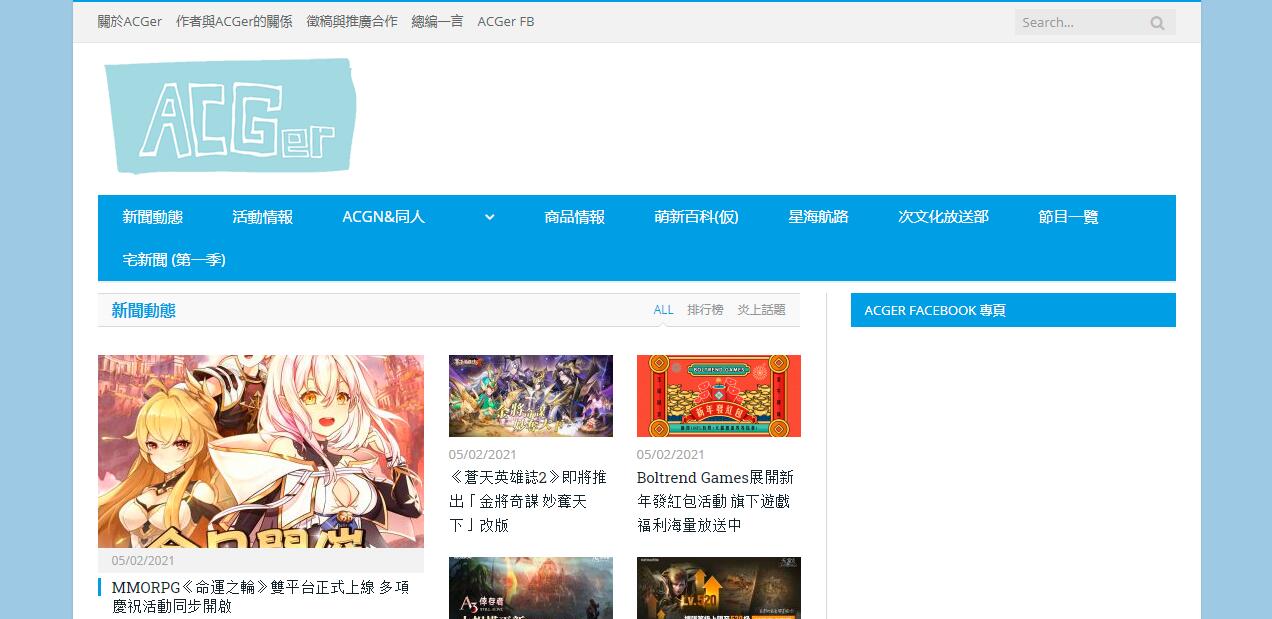Select the 萌新百科(仮) menu item
The width and height of the screenshot is (1272, 619).
click(697, 217)
